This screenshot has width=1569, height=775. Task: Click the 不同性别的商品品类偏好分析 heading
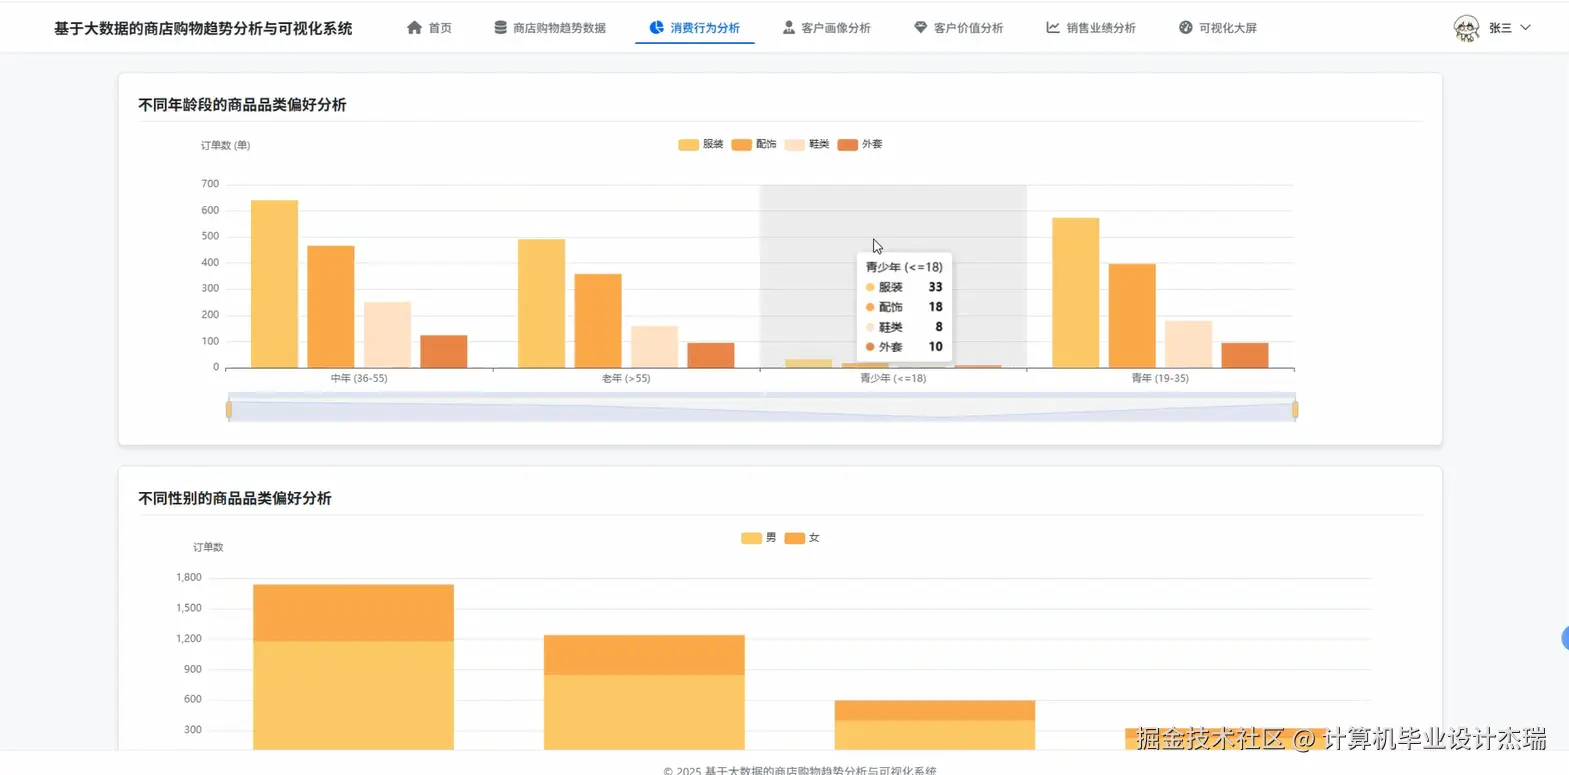(235, 498)
